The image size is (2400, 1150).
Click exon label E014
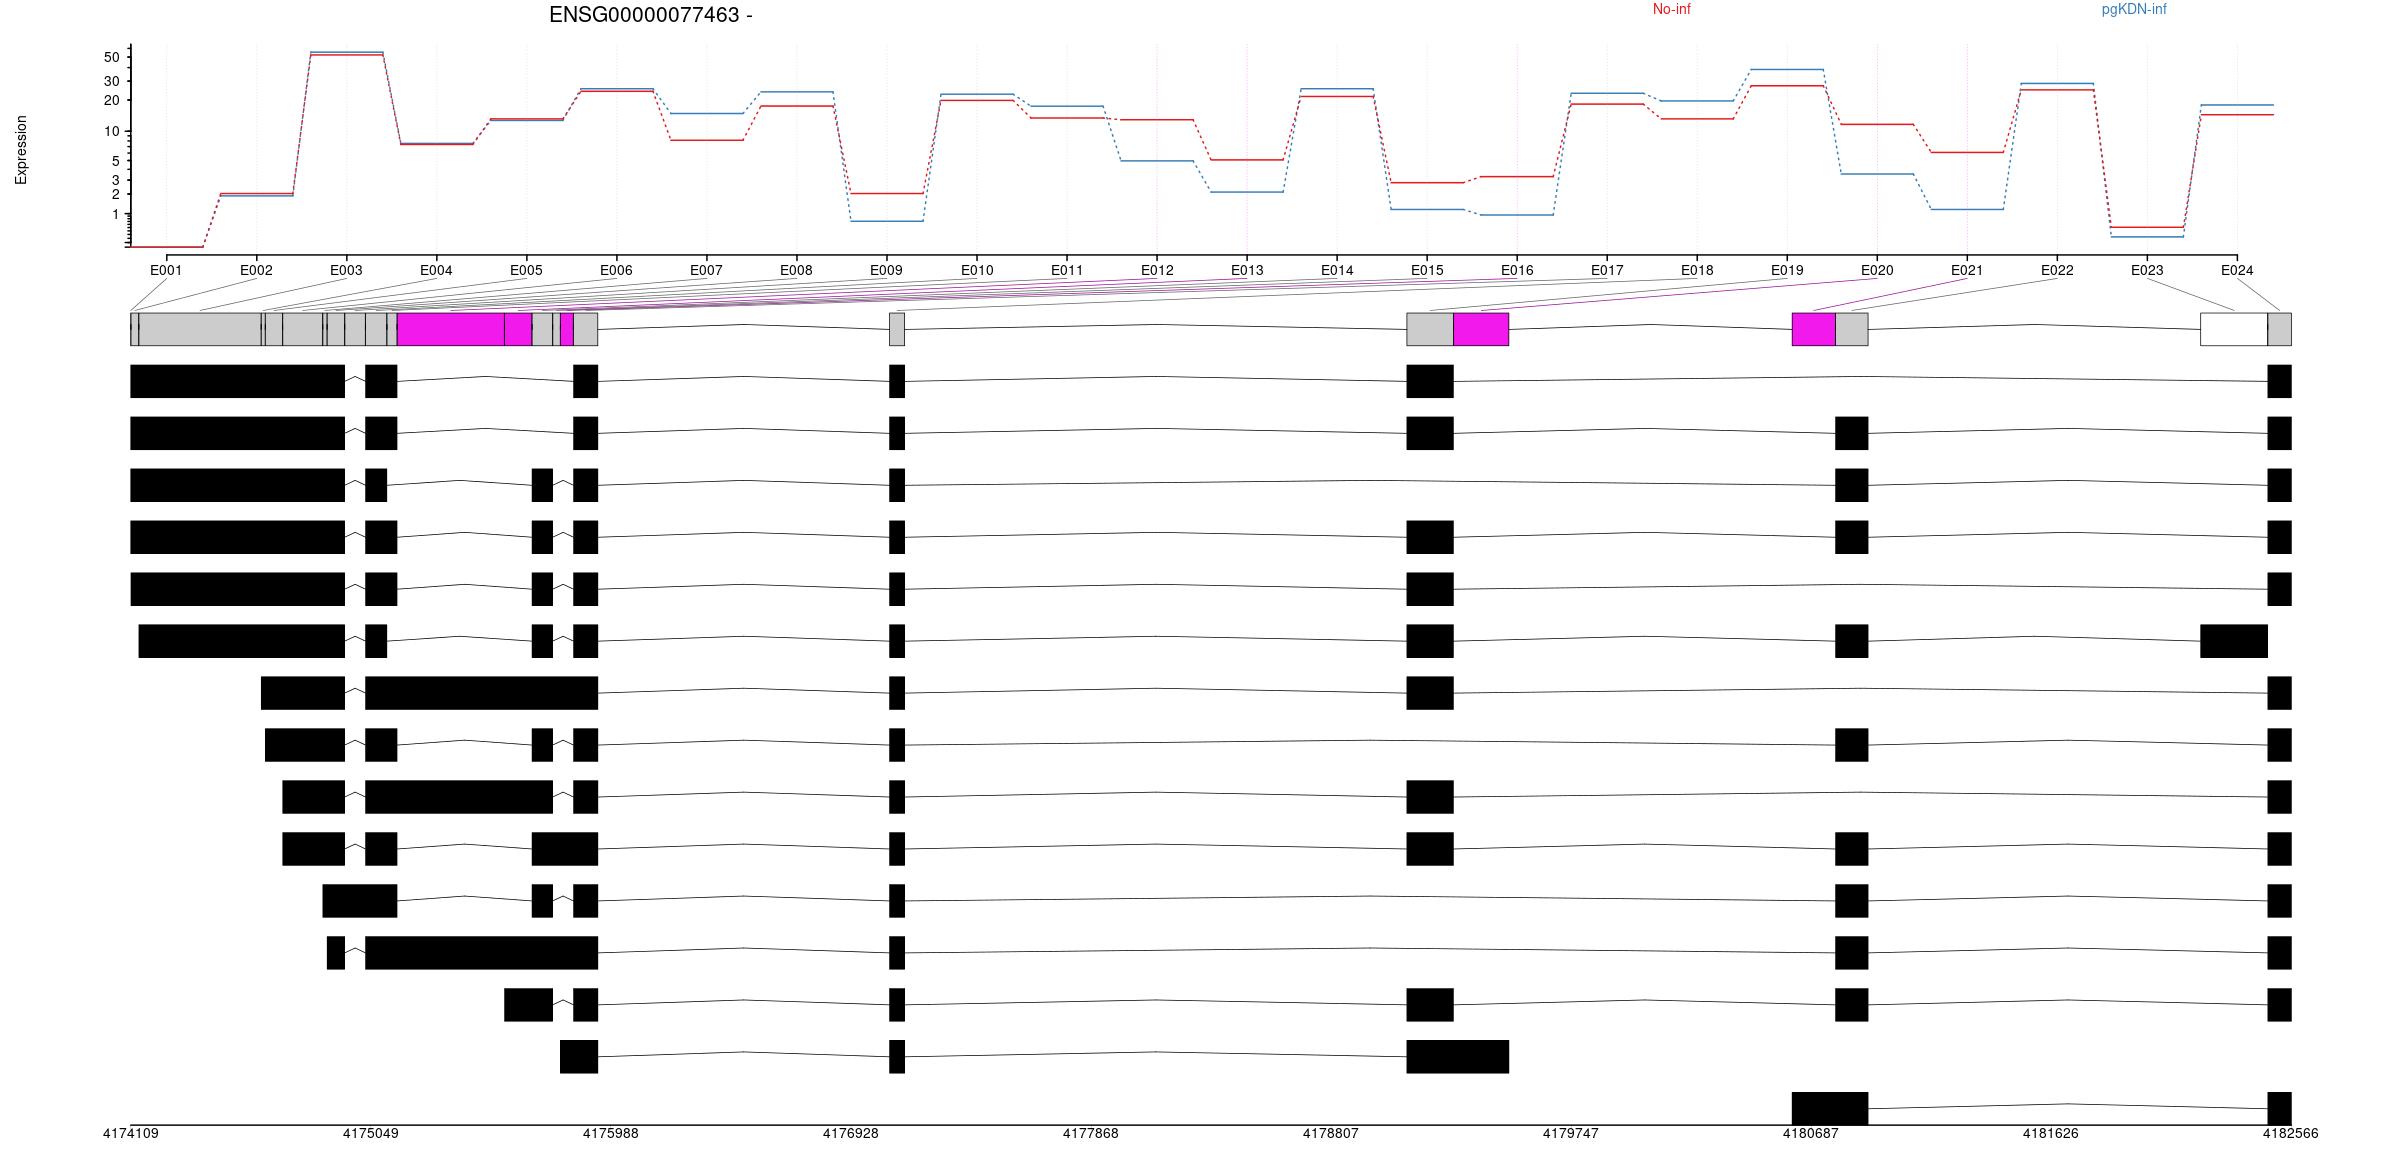point(1337,270)
